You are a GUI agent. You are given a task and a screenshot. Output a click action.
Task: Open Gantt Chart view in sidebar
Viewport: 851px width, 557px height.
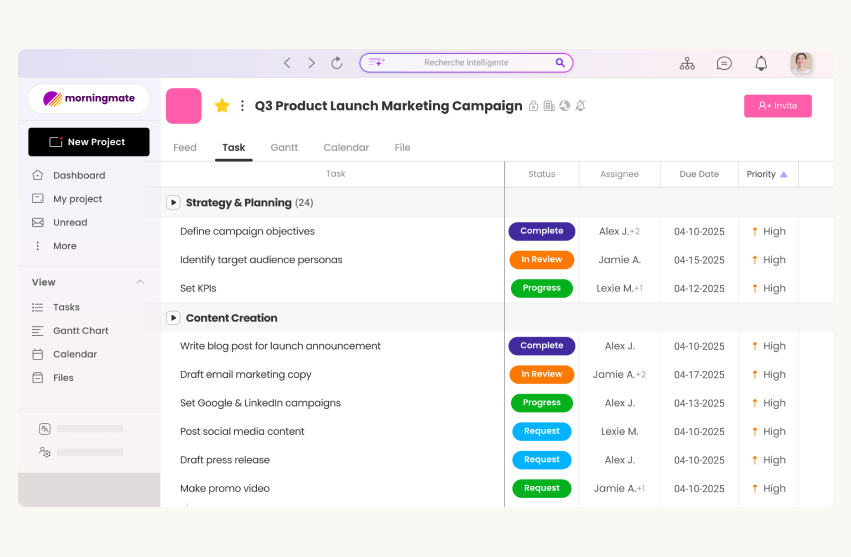pyautogui.click(x=80, y=331)
